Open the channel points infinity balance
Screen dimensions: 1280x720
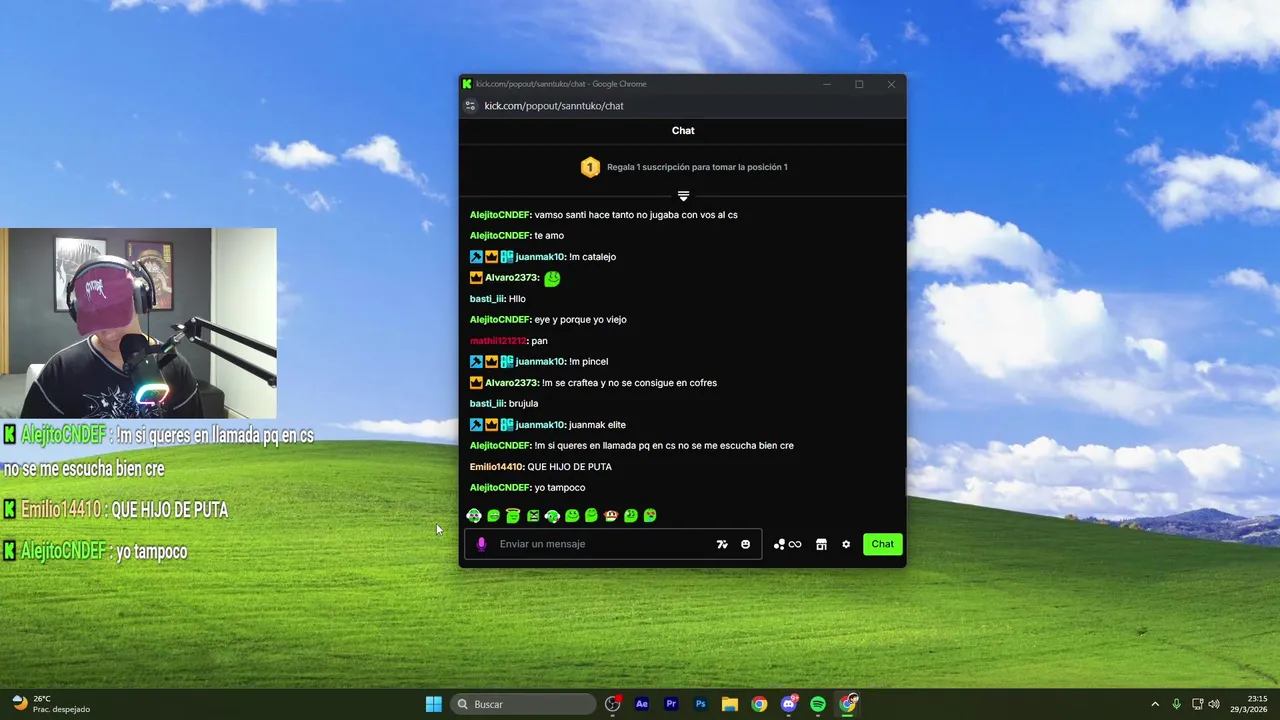(x=787, y=544)
